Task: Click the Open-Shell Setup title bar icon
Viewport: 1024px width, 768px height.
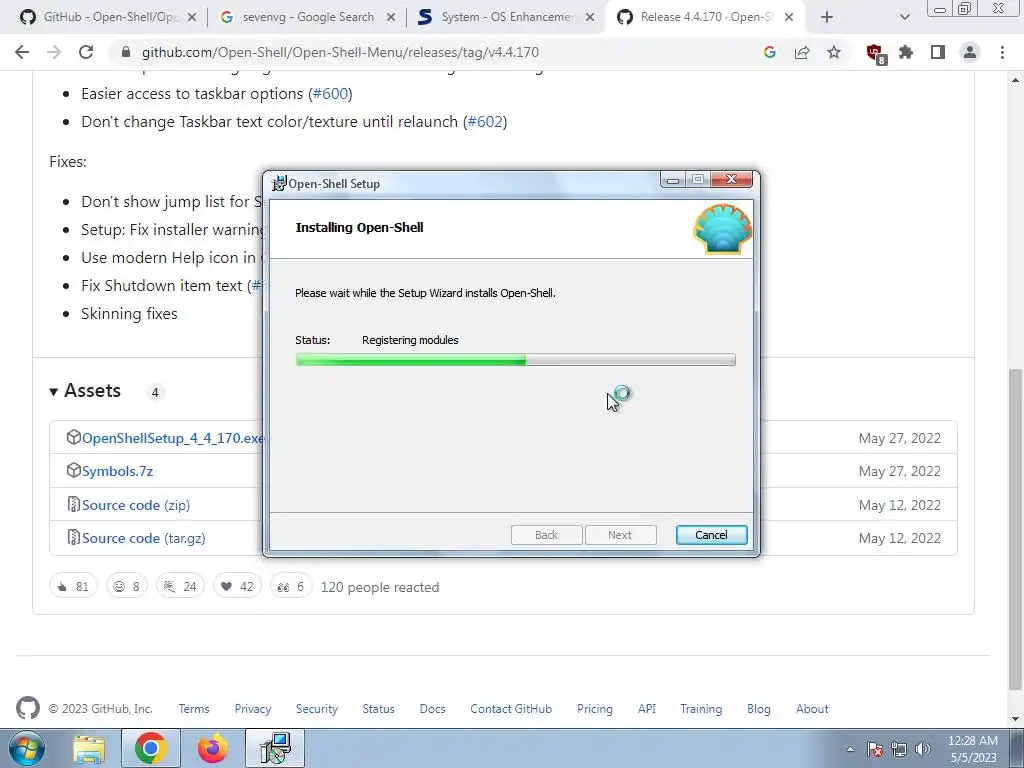Action: point(280,184)
